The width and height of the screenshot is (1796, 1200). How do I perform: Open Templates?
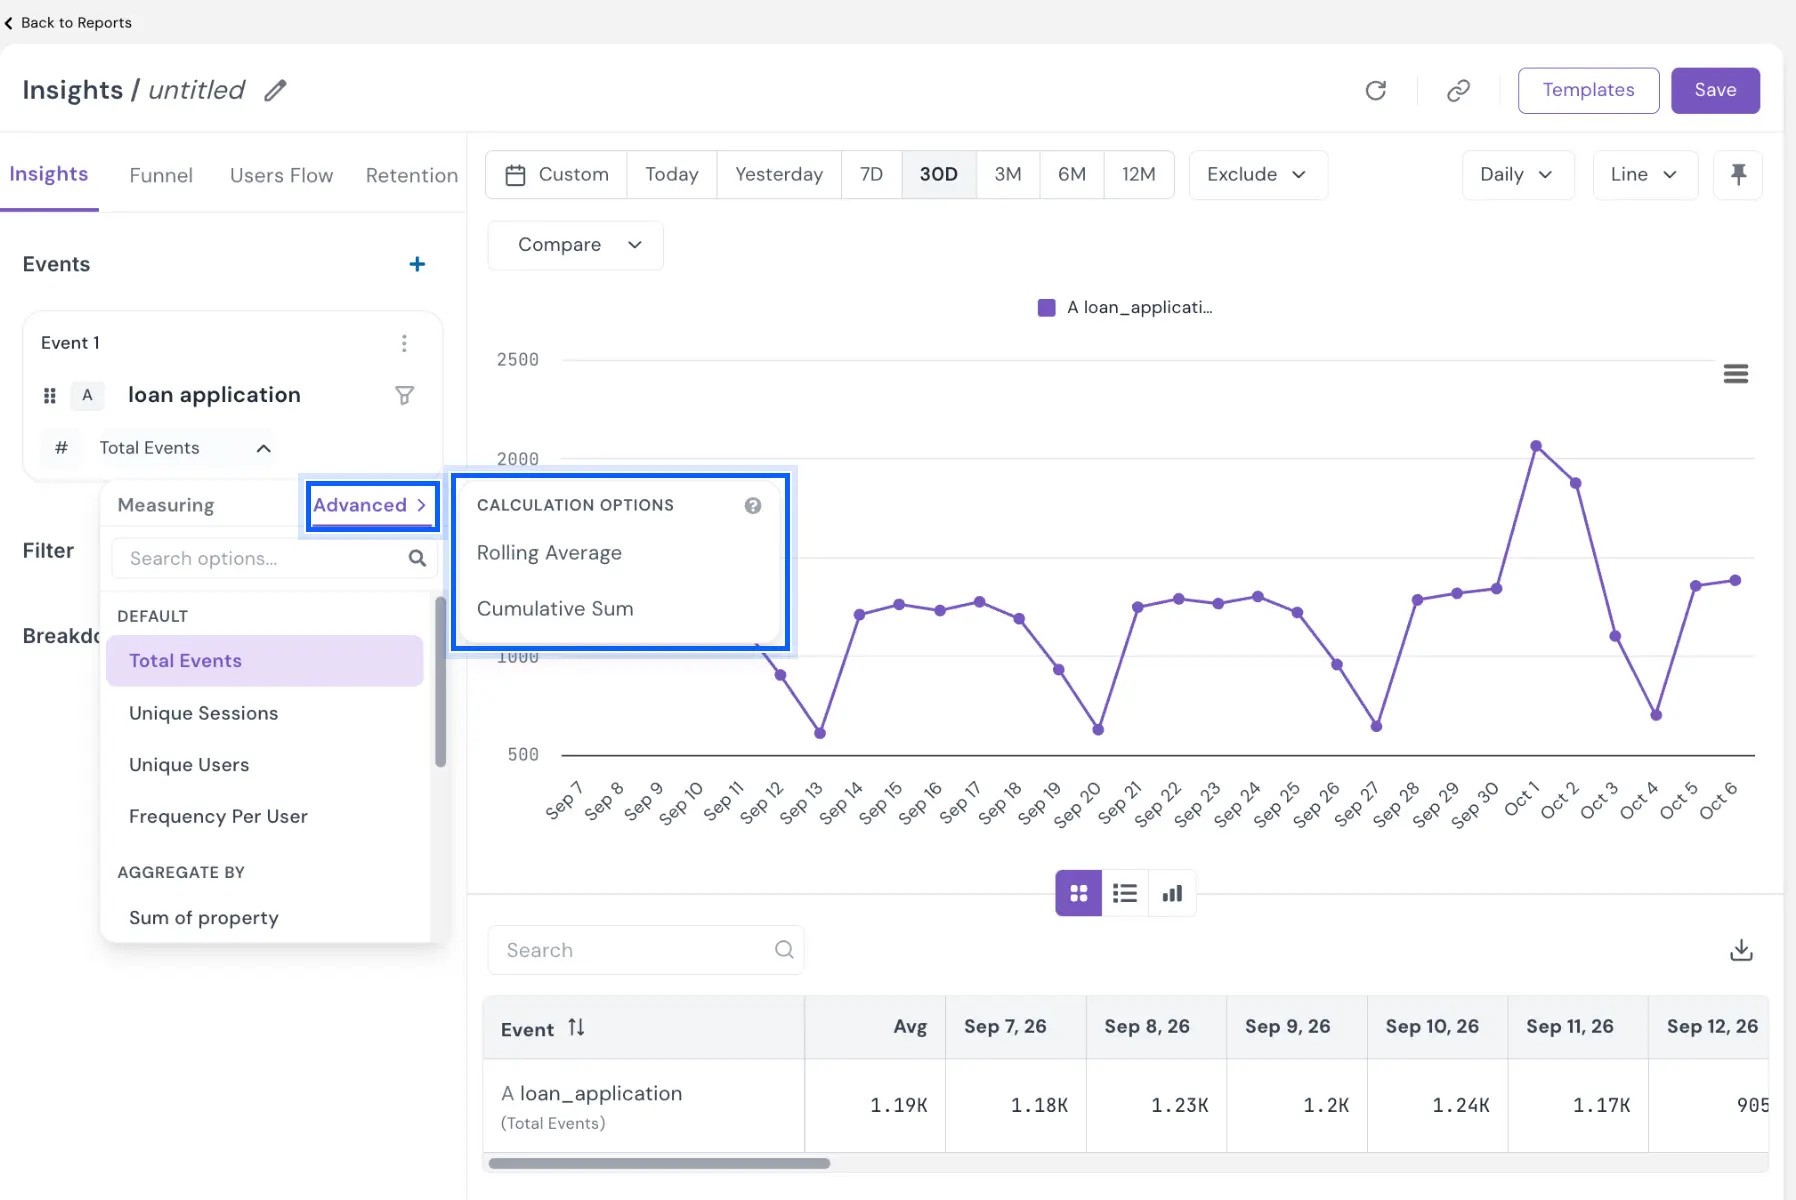pyautogui.click(x=1588, y=90)
